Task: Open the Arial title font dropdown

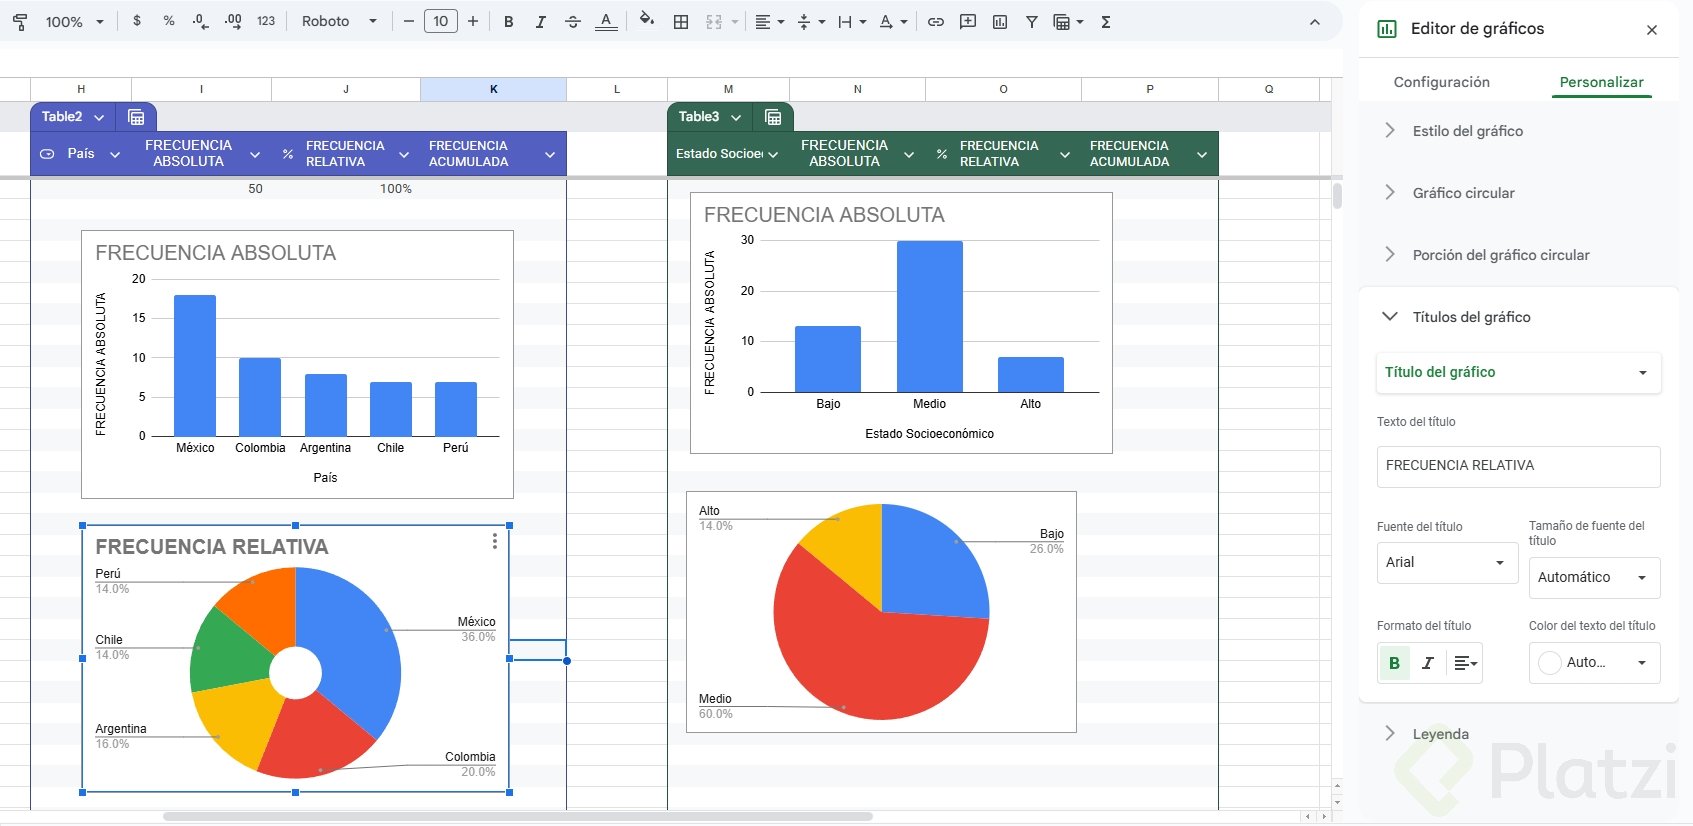Action: (1447, 562)
